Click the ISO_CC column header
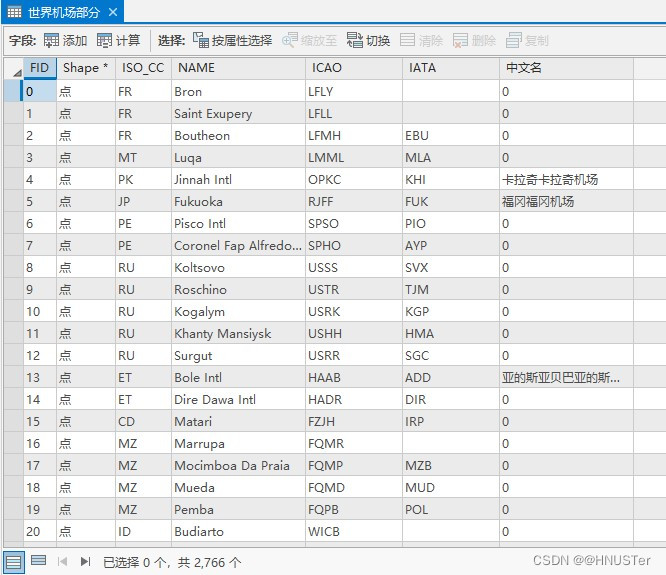 point(143,68)
